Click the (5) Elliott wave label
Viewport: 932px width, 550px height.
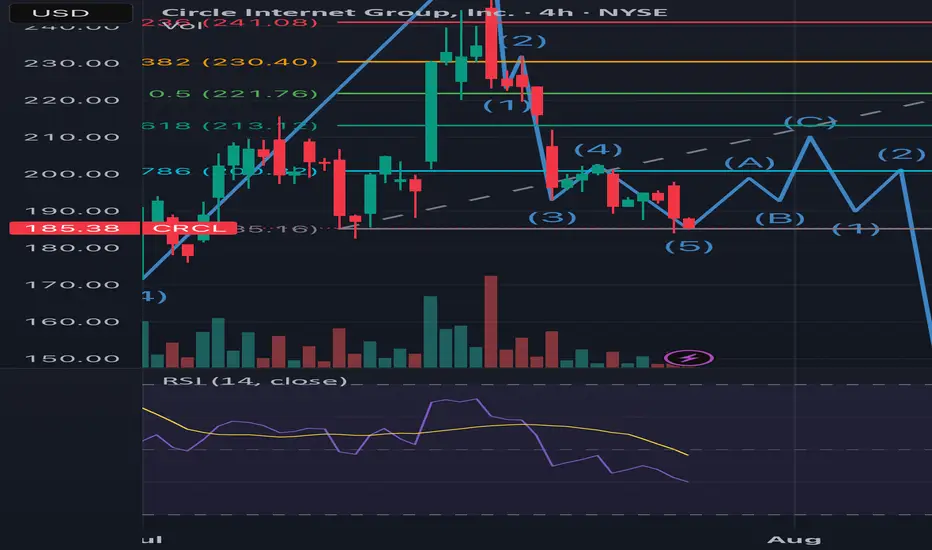click(688, 246)
